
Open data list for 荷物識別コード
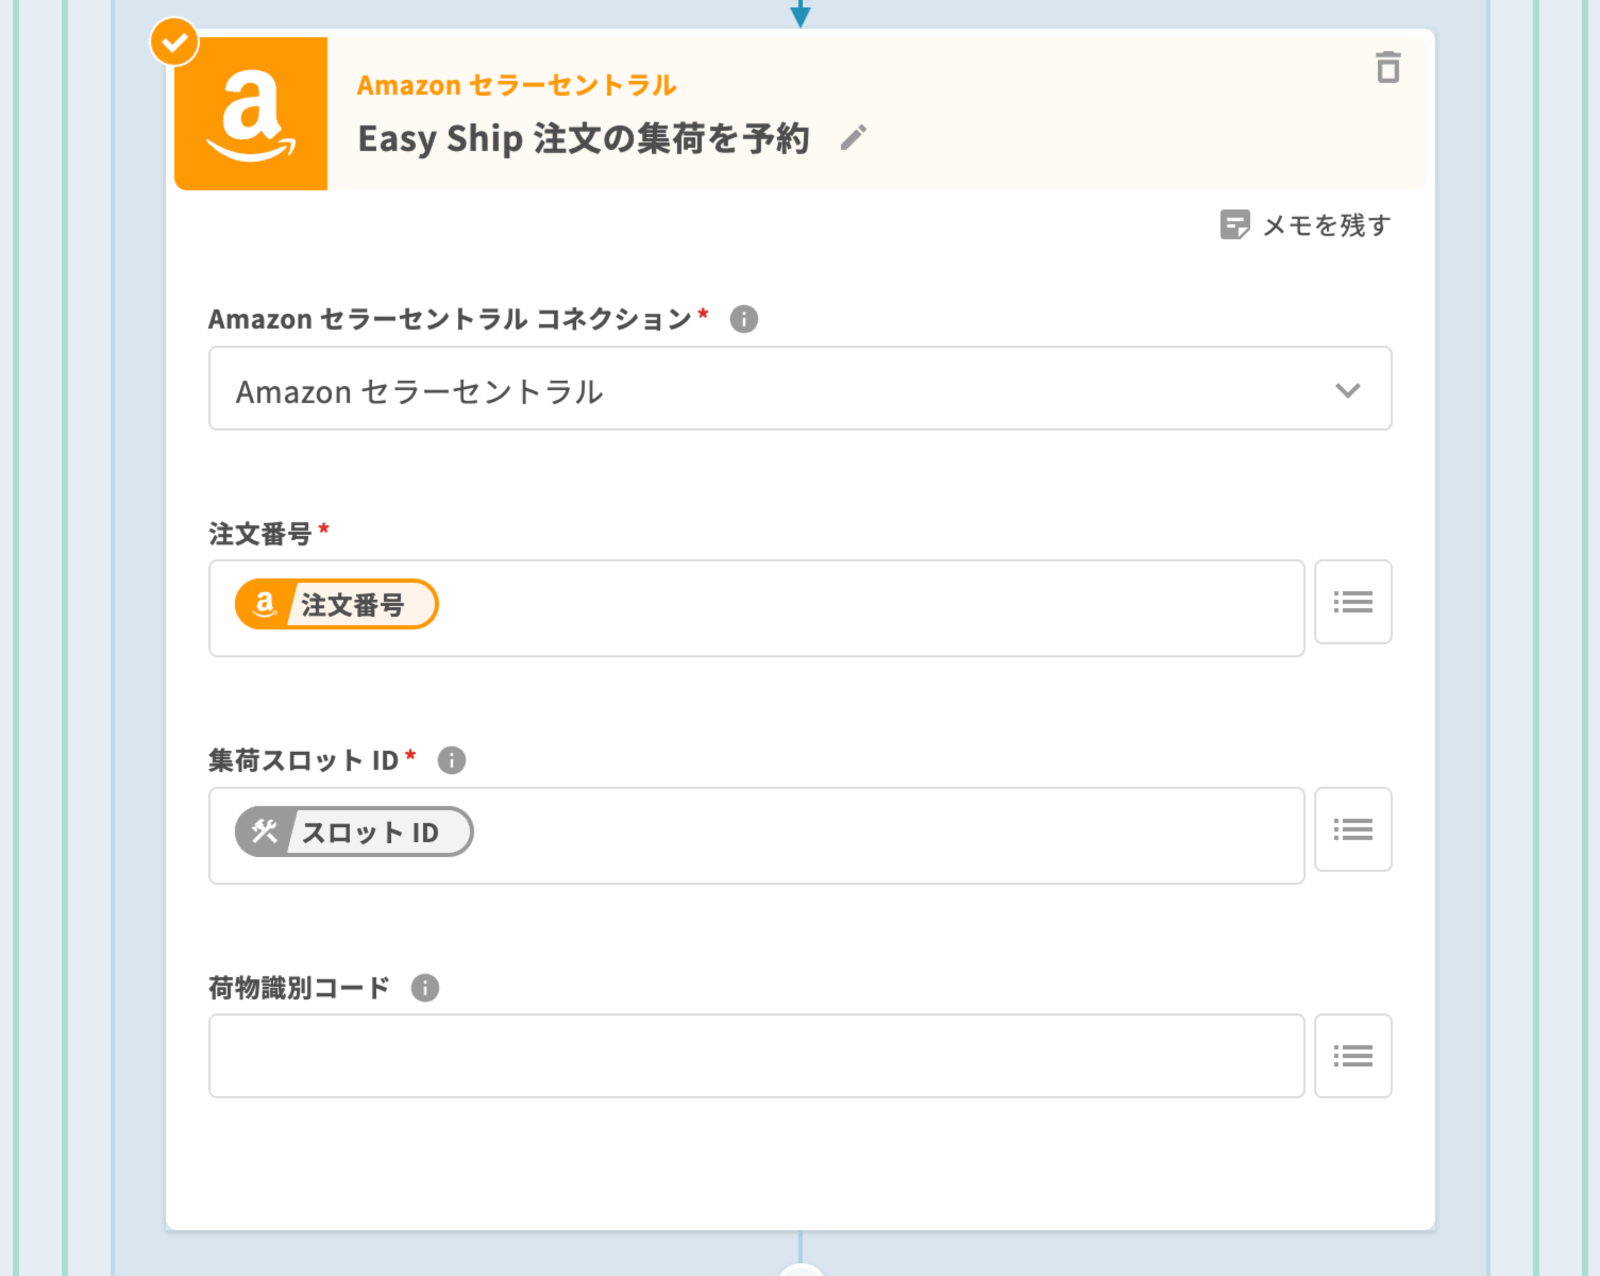point(1352,1056)
